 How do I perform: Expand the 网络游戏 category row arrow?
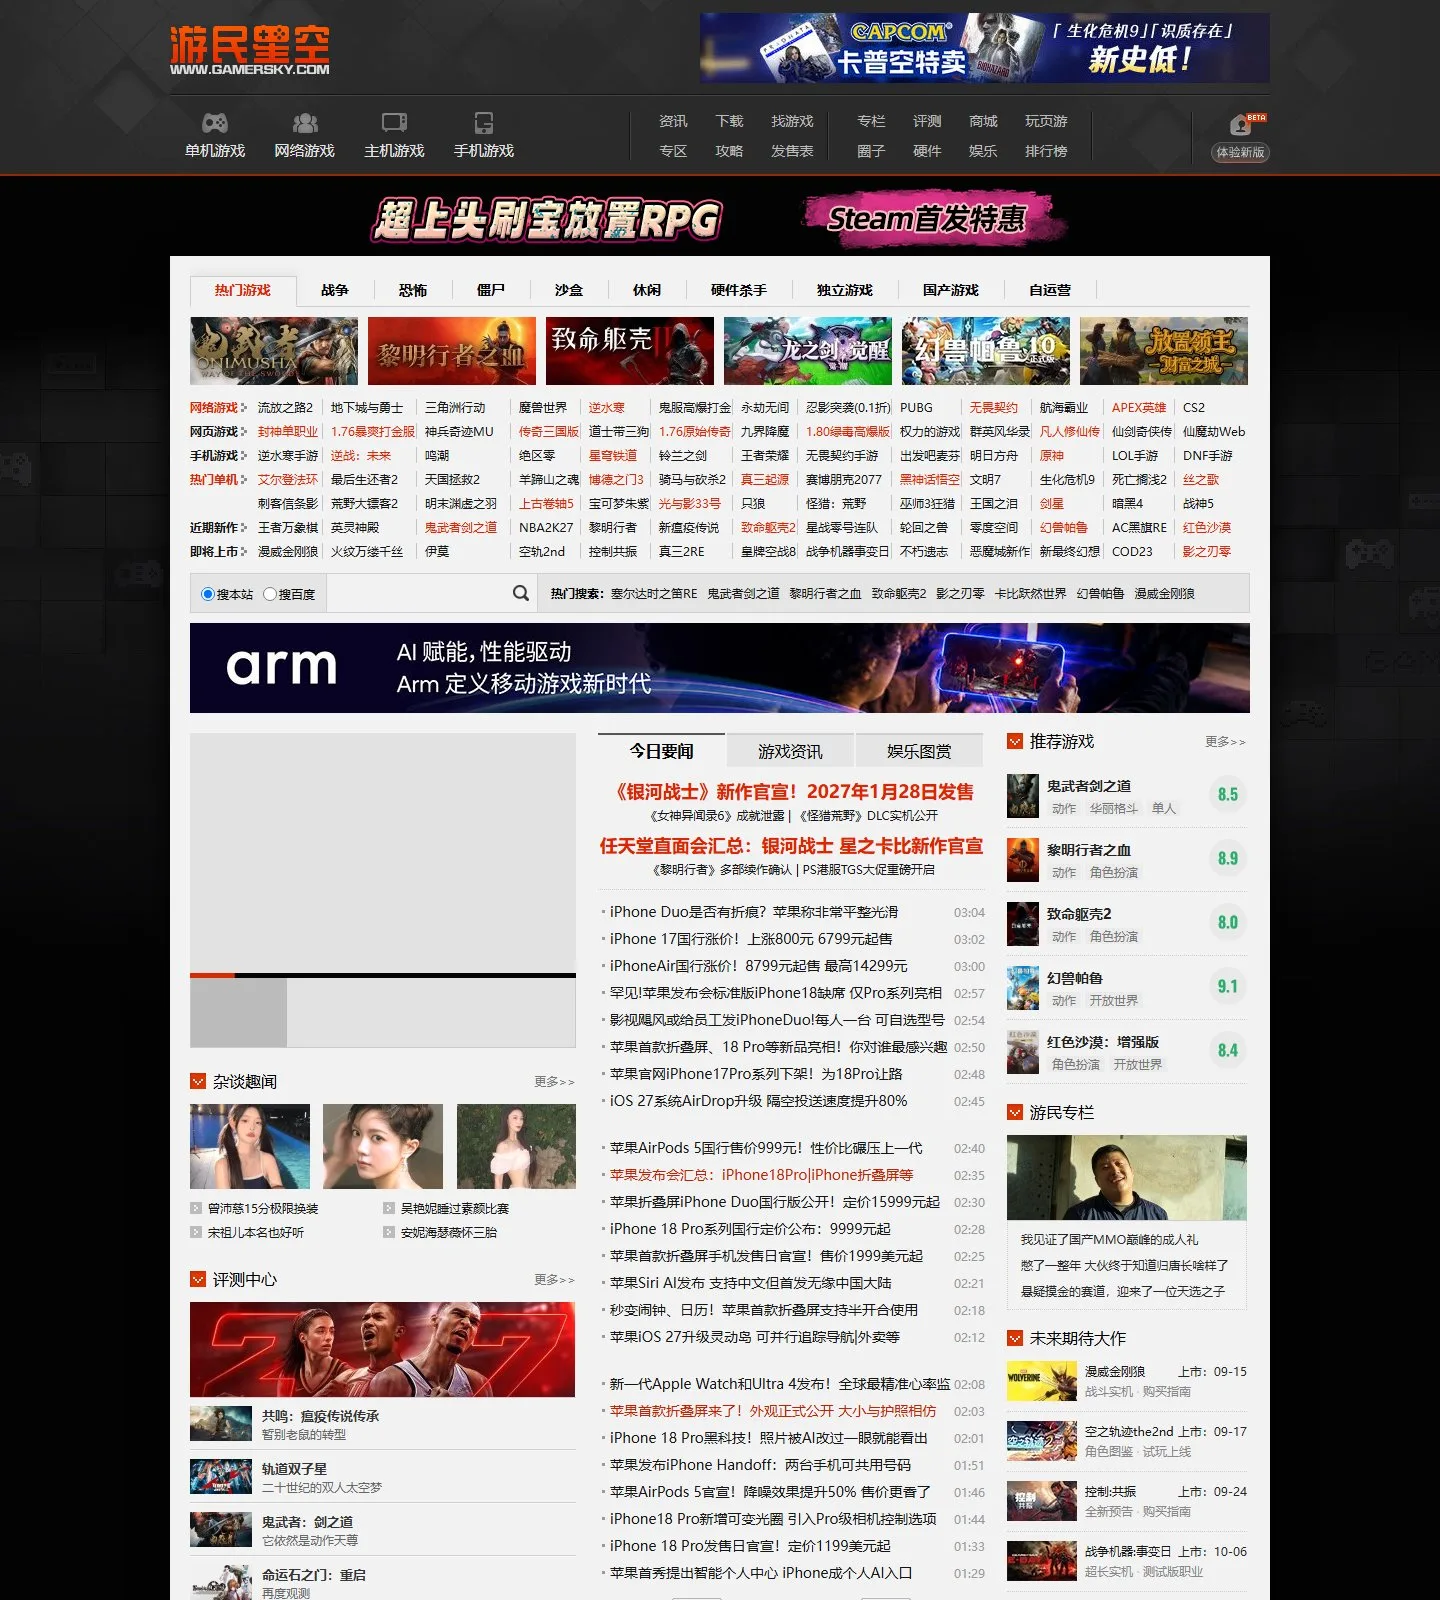click(243, 408)
